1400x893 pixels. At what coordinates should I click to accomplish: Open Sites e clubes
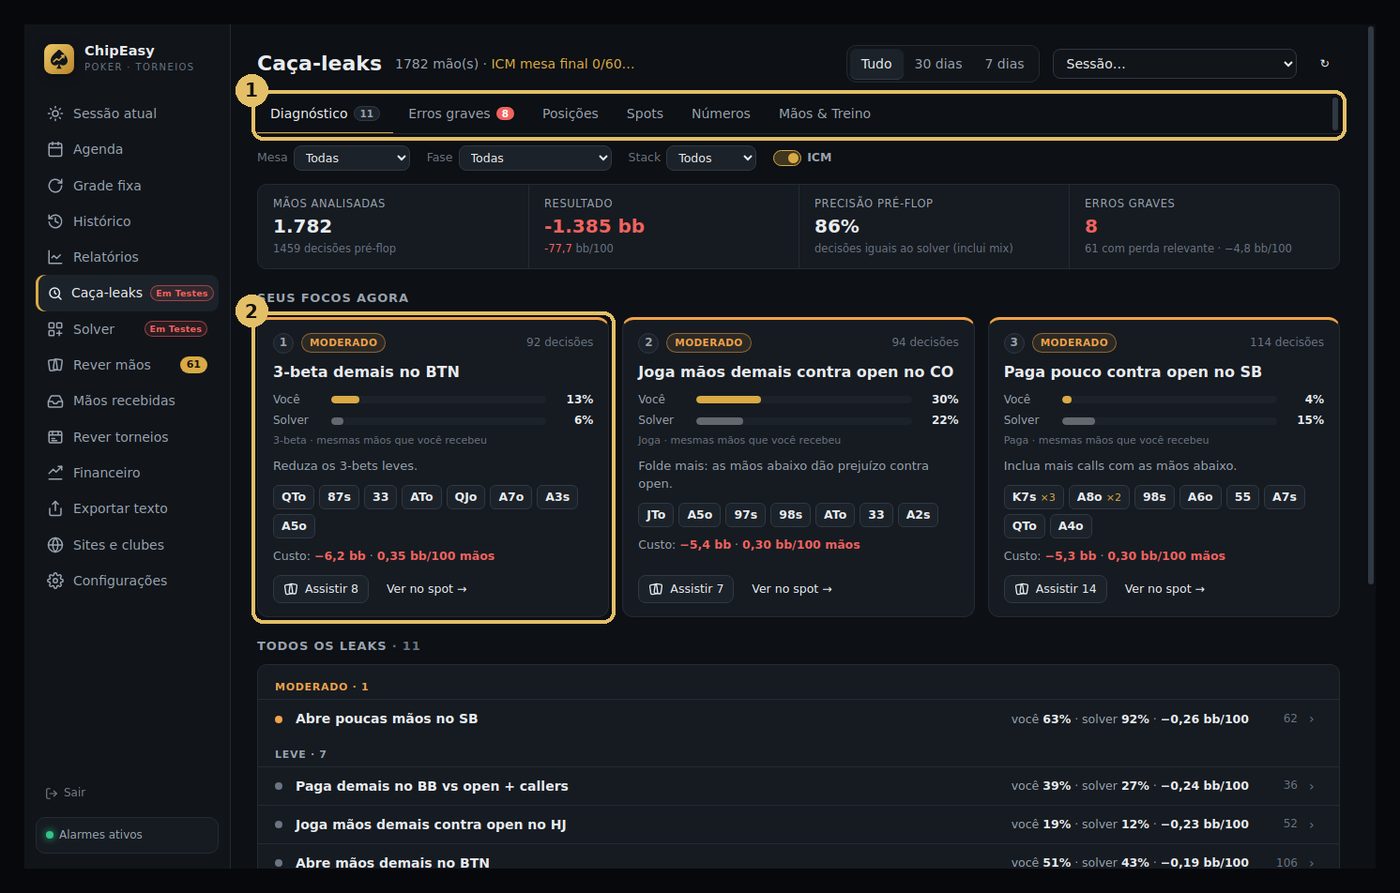(x=127, y=545)
